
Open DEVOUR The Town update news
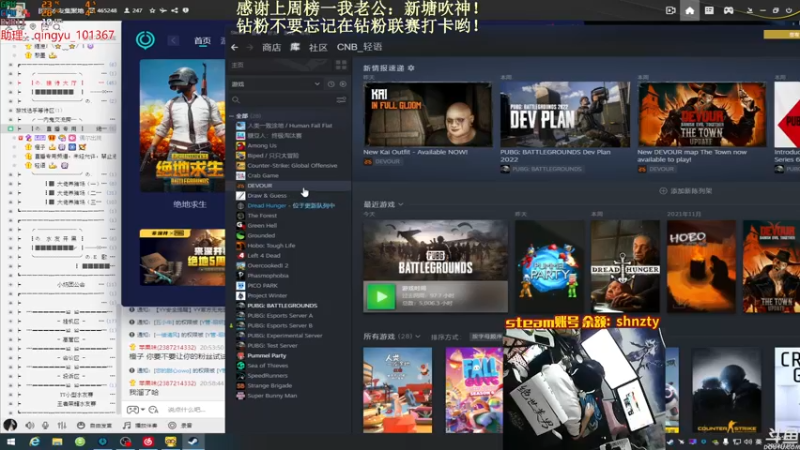tap(702, 114)
